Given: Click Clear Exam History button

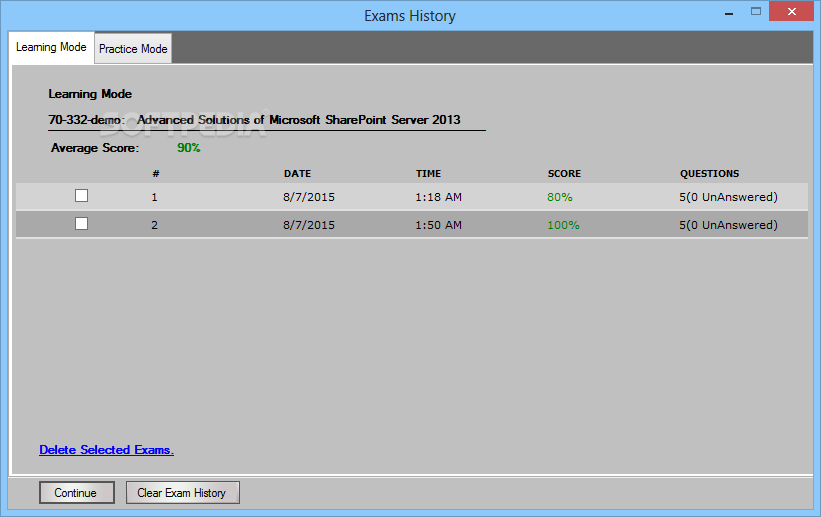Looking at the screenshot, I should [182, 493].
